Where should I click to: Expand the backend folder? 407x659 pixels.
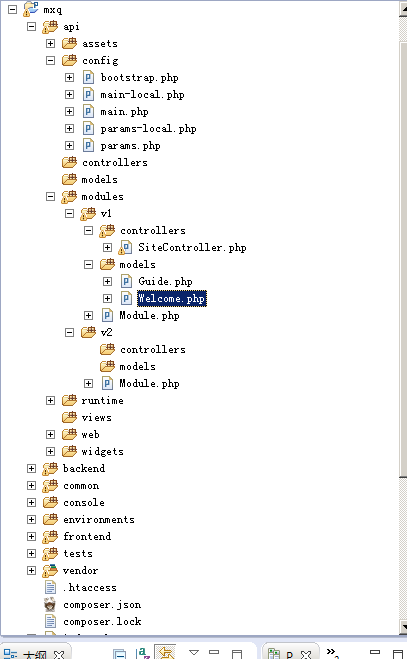pyautogui.click(x=32, y=468)
